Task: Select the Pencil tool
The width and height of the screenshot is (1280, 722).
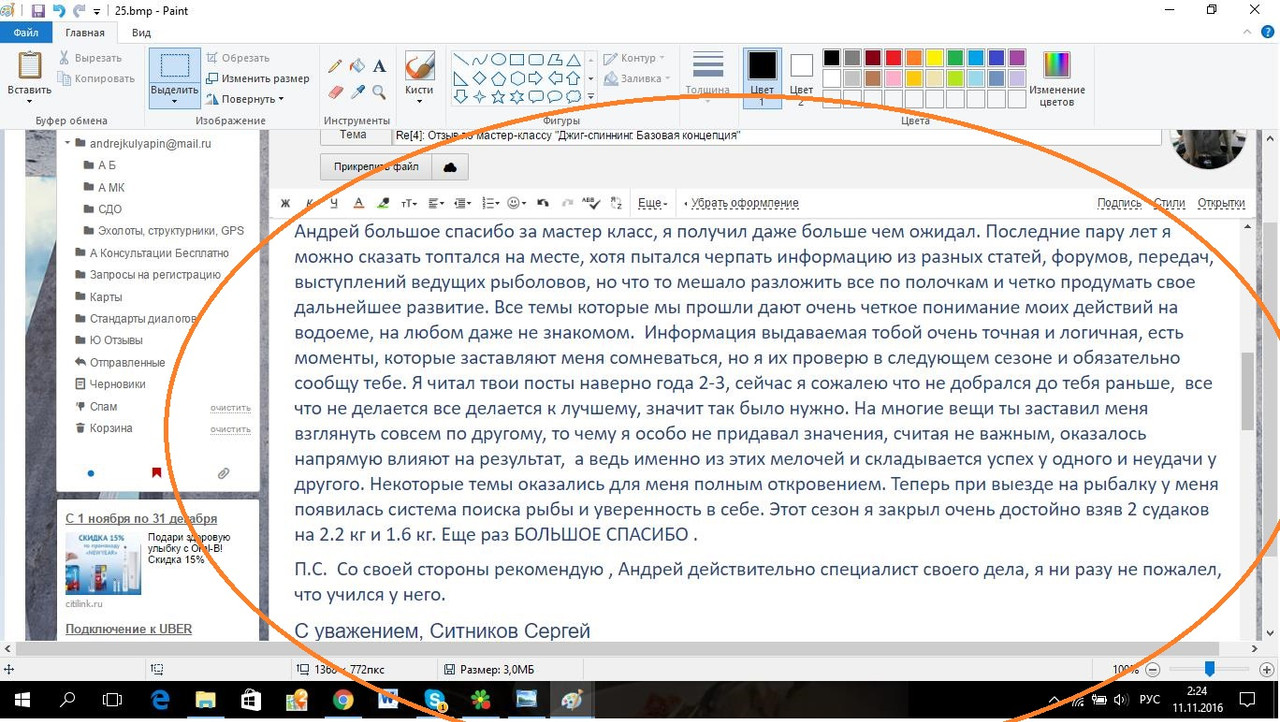Action: click(x=335, y=65)
